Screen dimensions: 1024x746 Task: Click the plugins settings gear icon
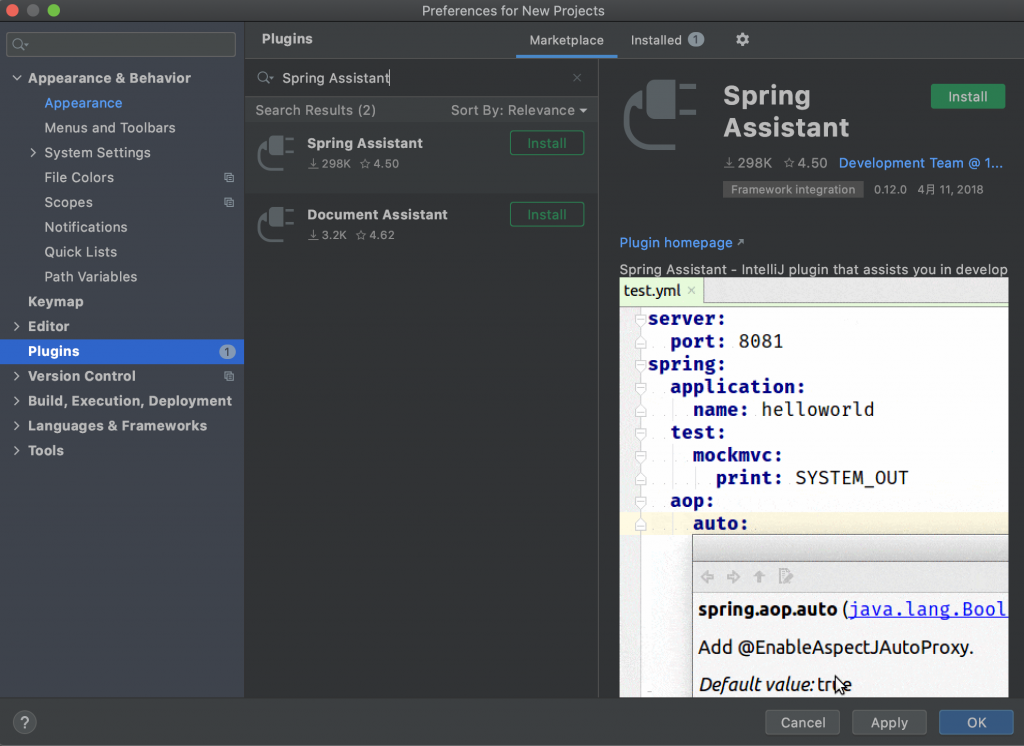click(742, 40)
